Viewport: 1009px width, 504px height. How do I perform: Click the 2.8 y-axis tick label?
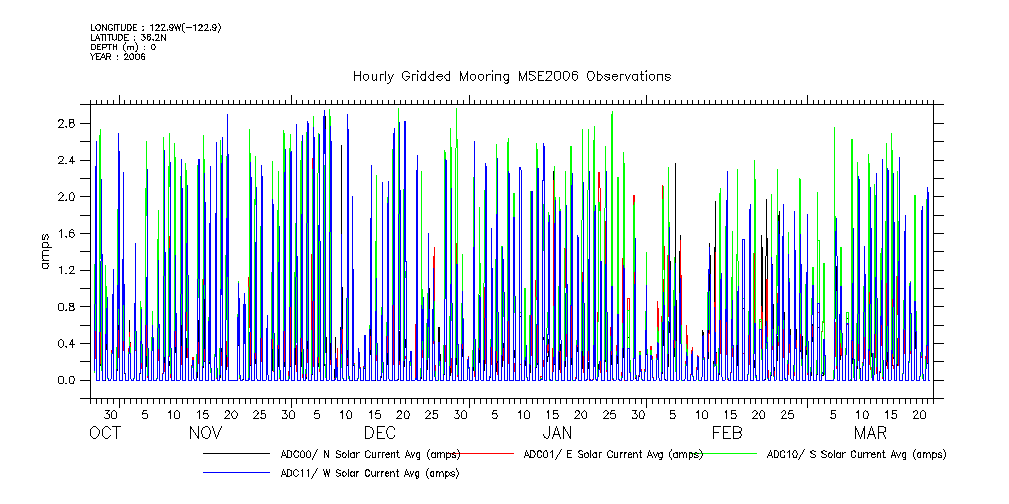tap(67, 123)
